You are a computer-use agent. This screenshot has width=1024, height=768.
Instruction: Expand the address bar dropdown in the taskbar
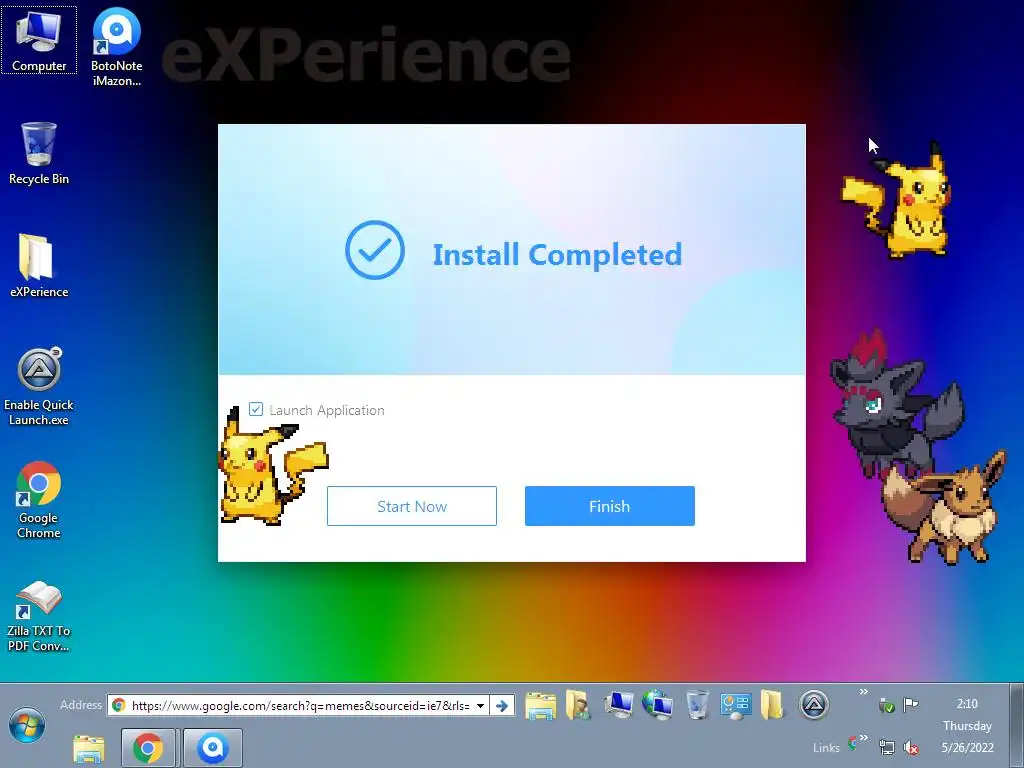click(x=480, y=705)
